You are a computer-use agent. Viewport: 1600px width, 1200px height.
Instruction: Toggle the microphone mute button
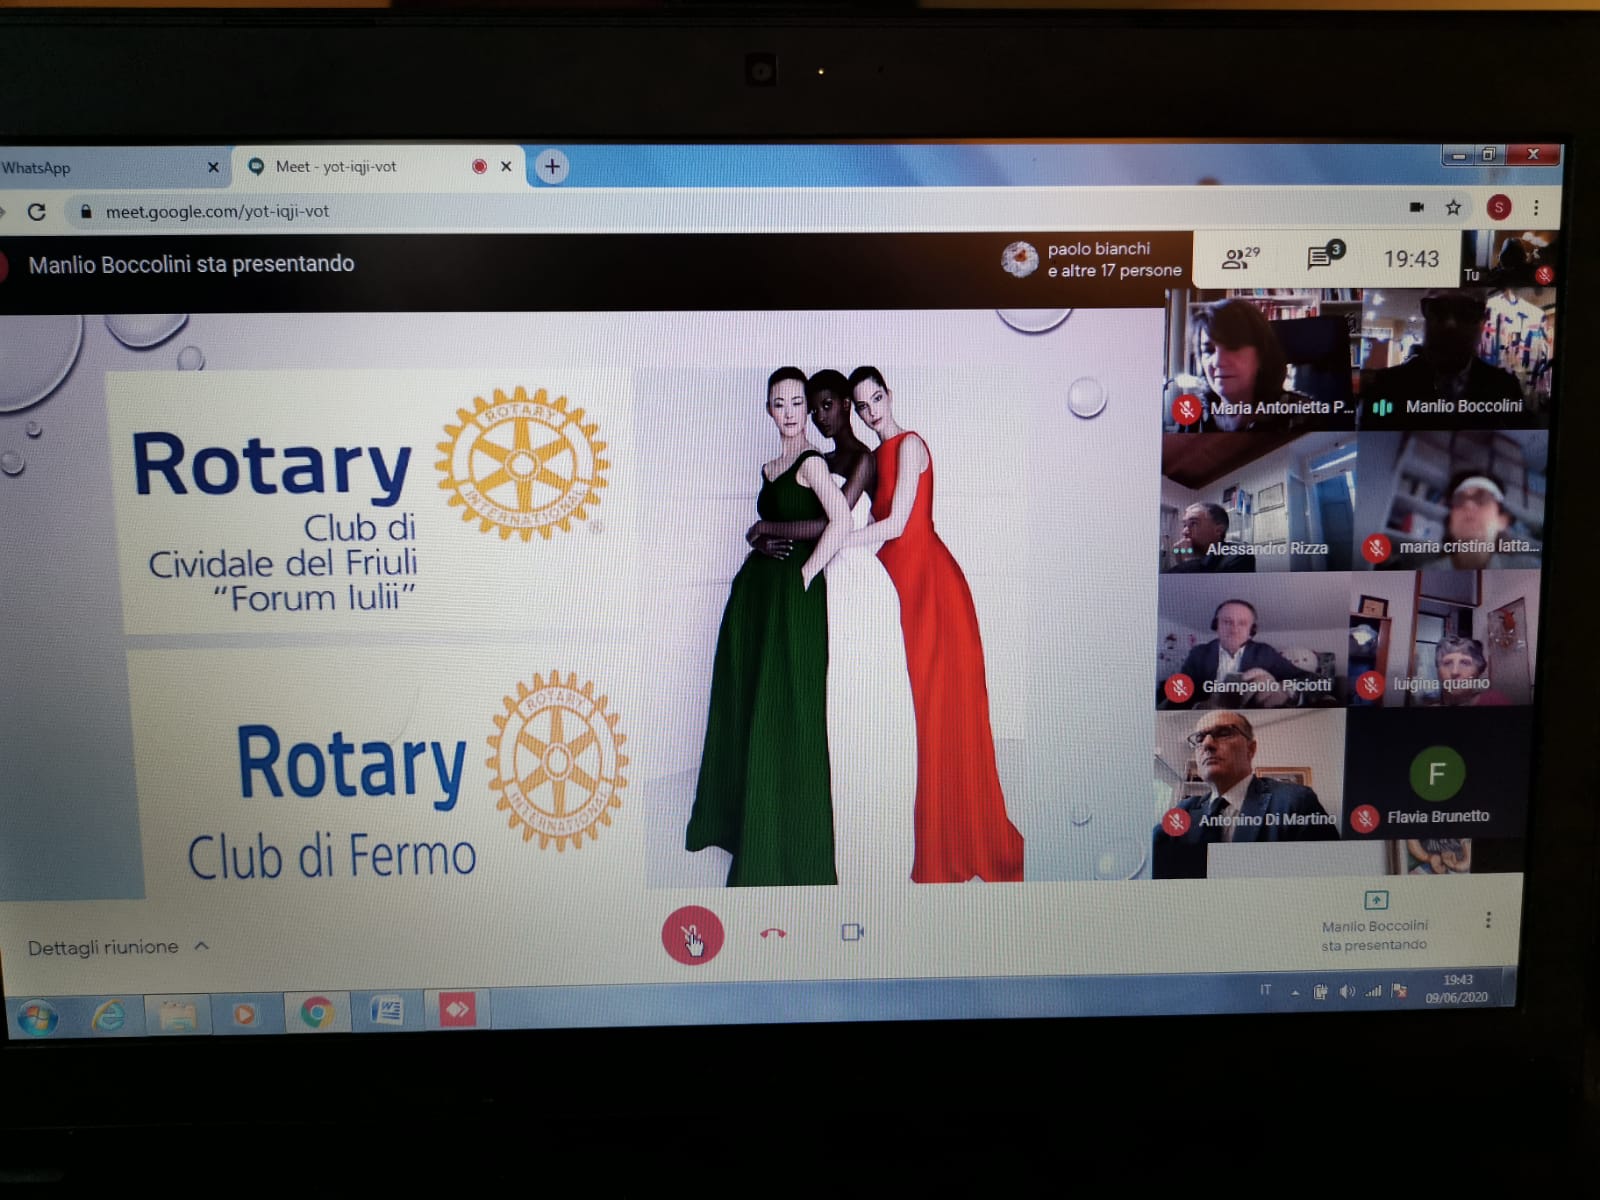[x=692, y=935]
